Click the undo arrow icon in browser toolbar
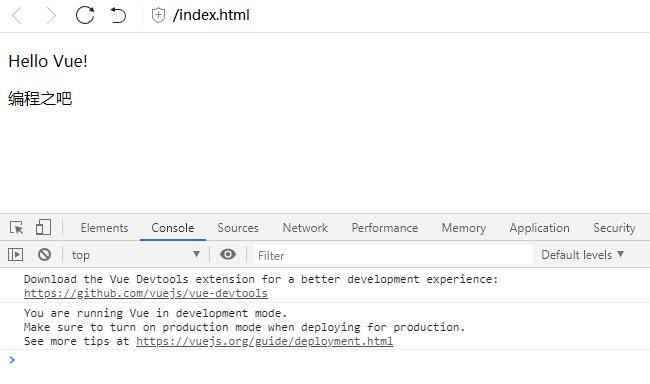This screenshot has height=384, width=650. (x=118, y=15)
